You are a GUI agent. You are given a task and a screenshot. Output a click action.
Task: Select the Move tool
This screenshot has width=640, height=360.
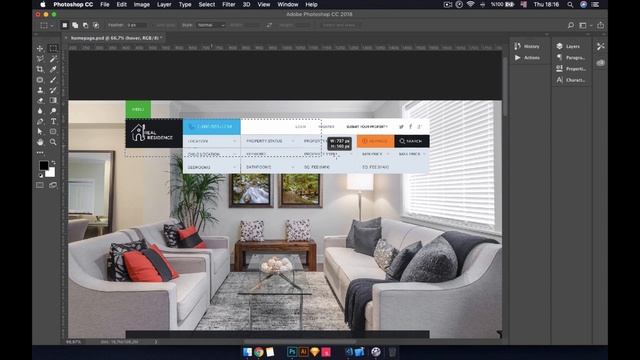click(x=40, y=48)
